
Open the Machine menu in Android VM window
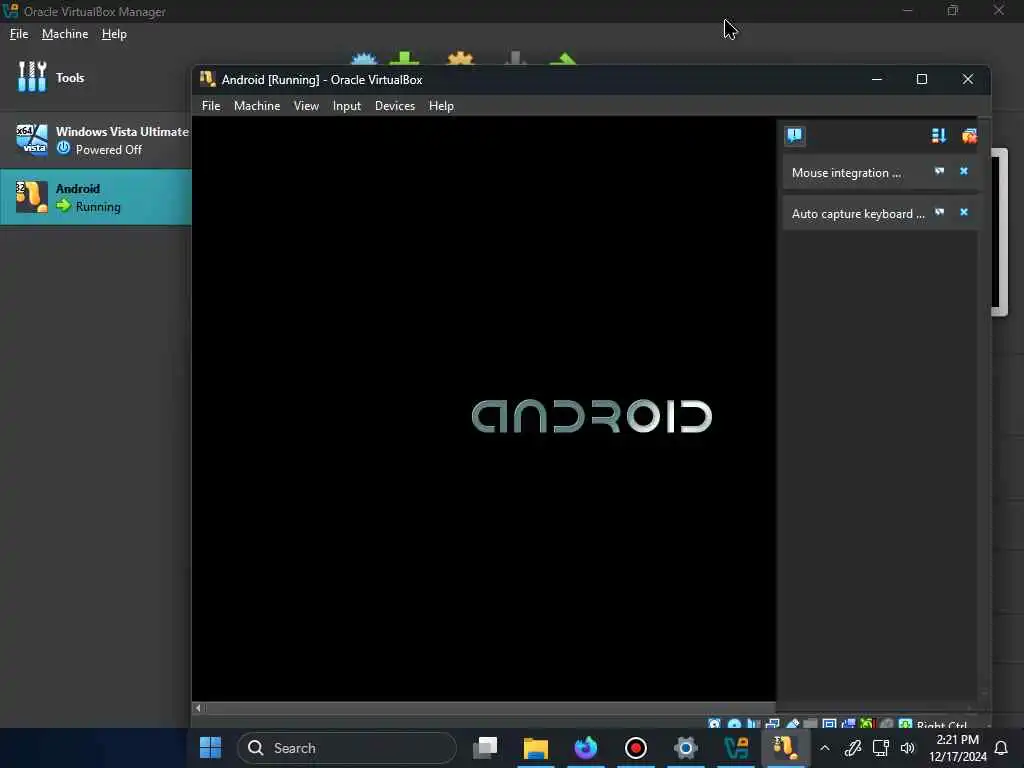click(x=257, y=106)
